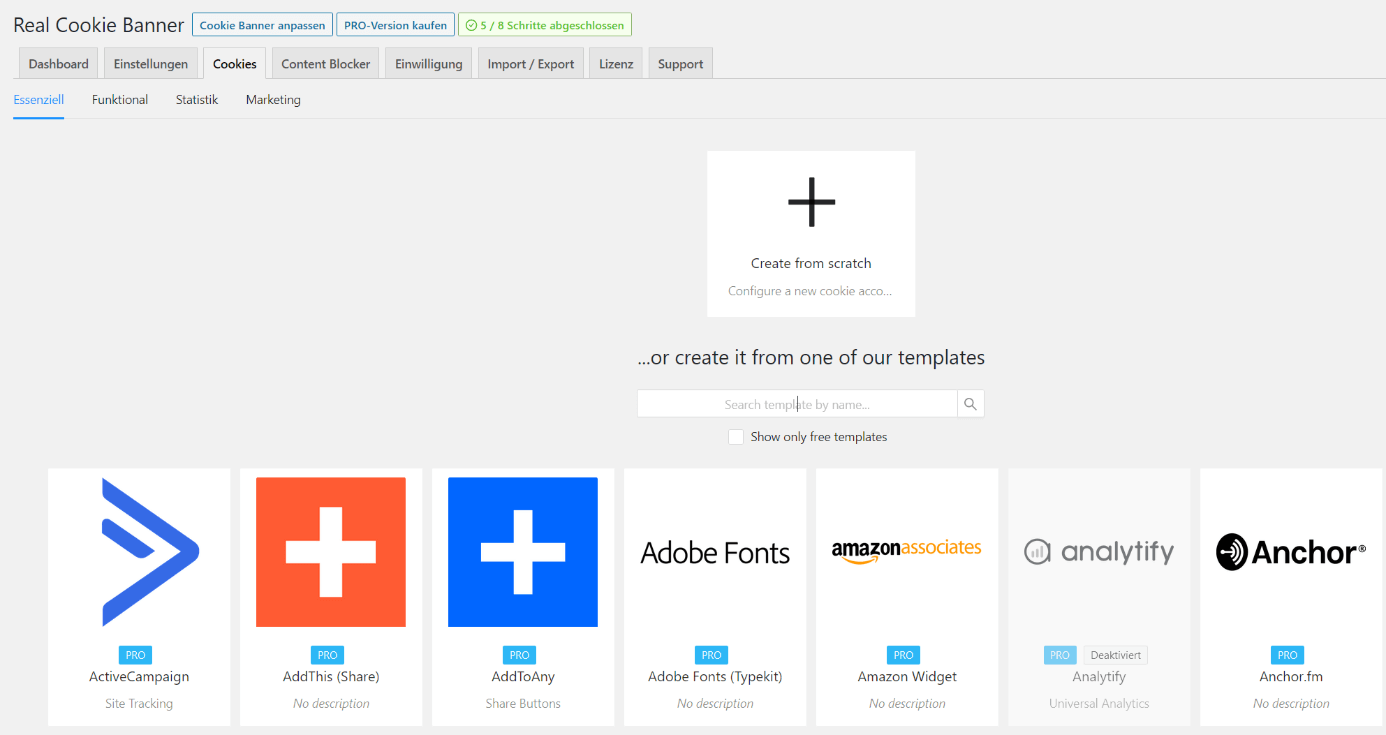
Task: Open the Anchor.fm logo template
Action: coord(1291,552)
